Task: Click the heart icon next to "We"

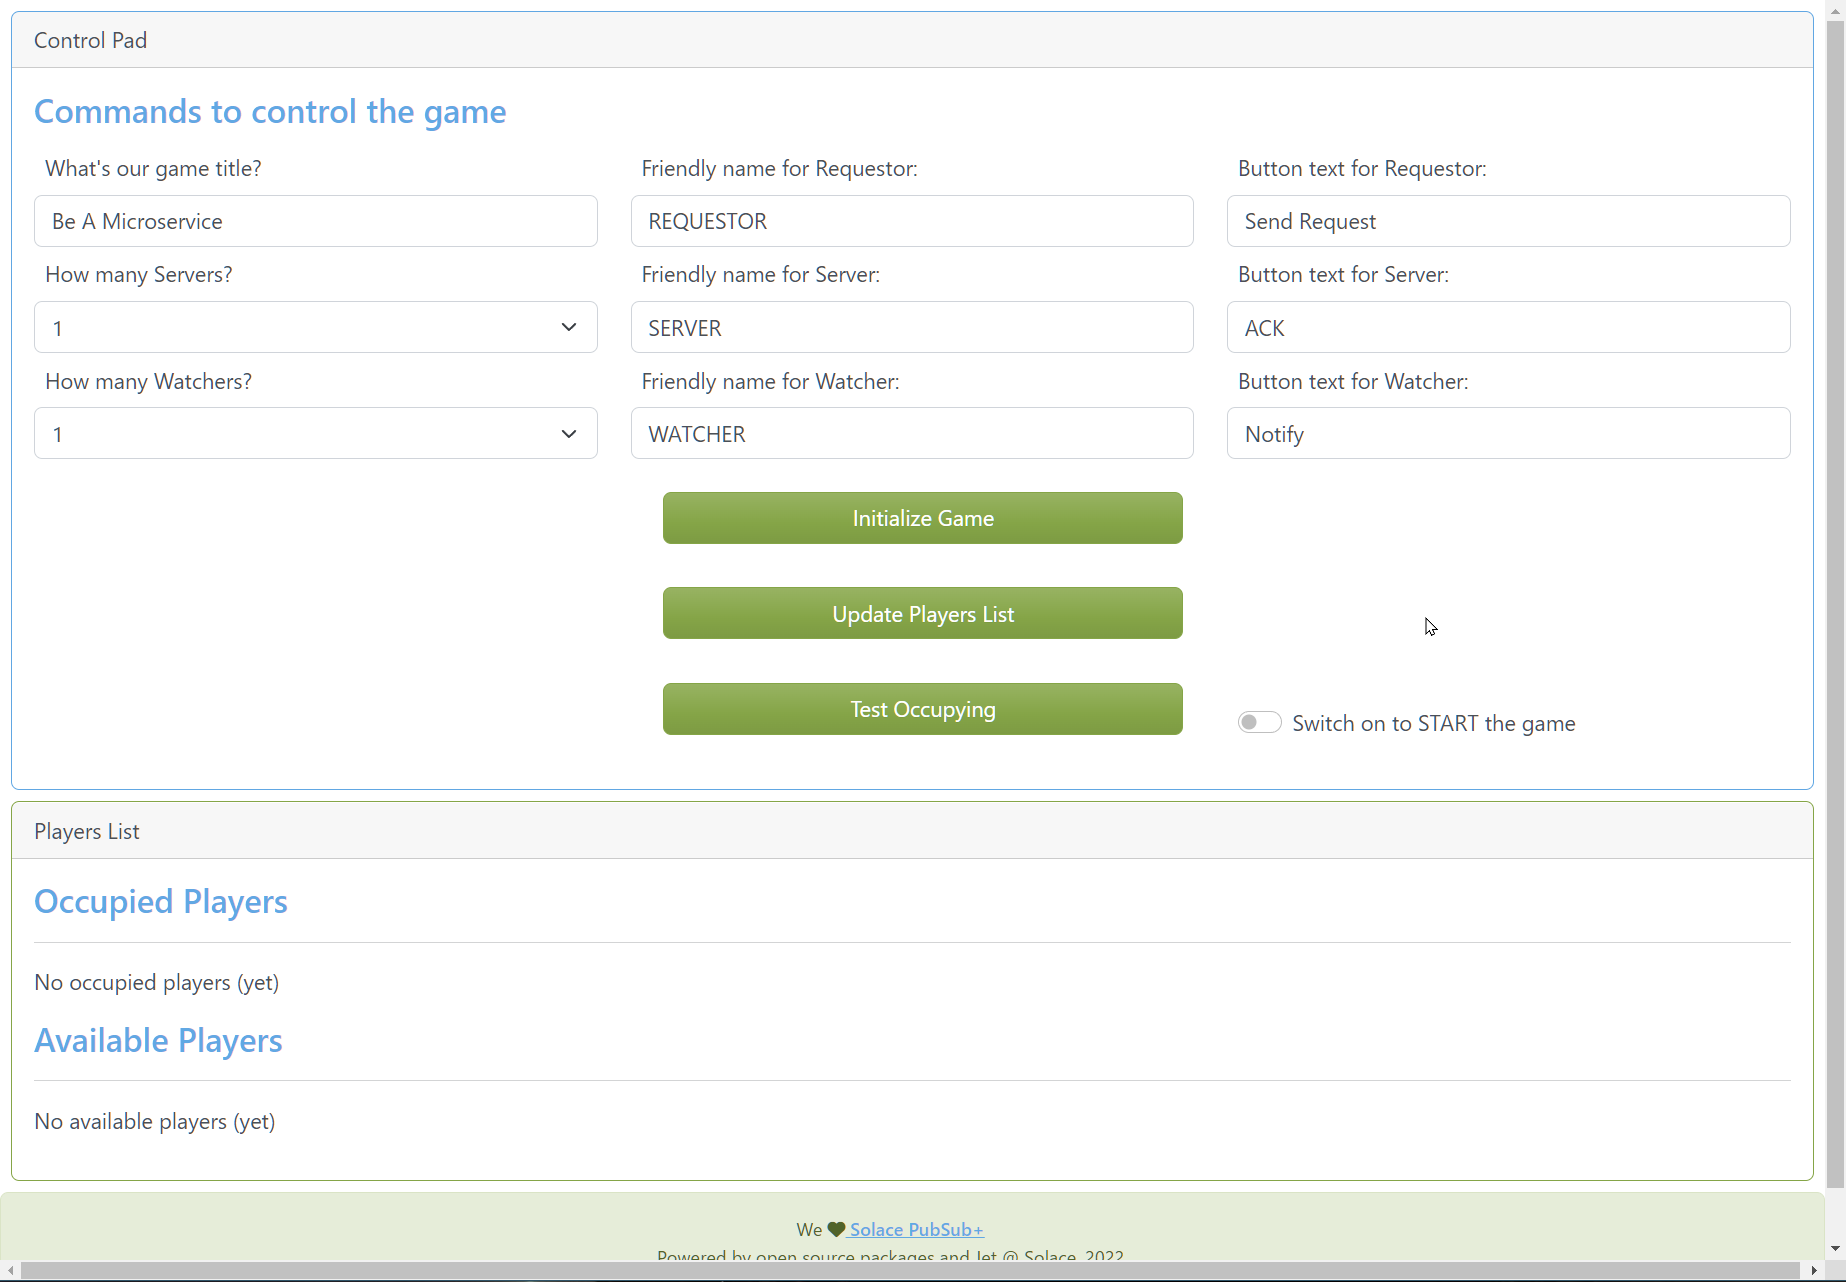Action: point(835,1229)
